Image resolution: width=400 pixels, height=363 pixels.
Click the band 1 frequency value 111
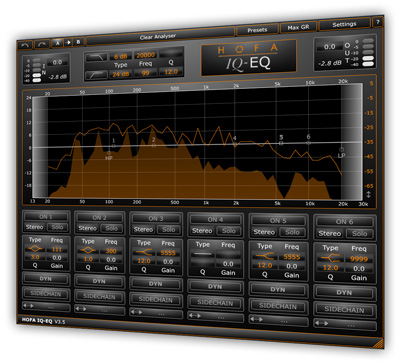(x=57, y=249)
